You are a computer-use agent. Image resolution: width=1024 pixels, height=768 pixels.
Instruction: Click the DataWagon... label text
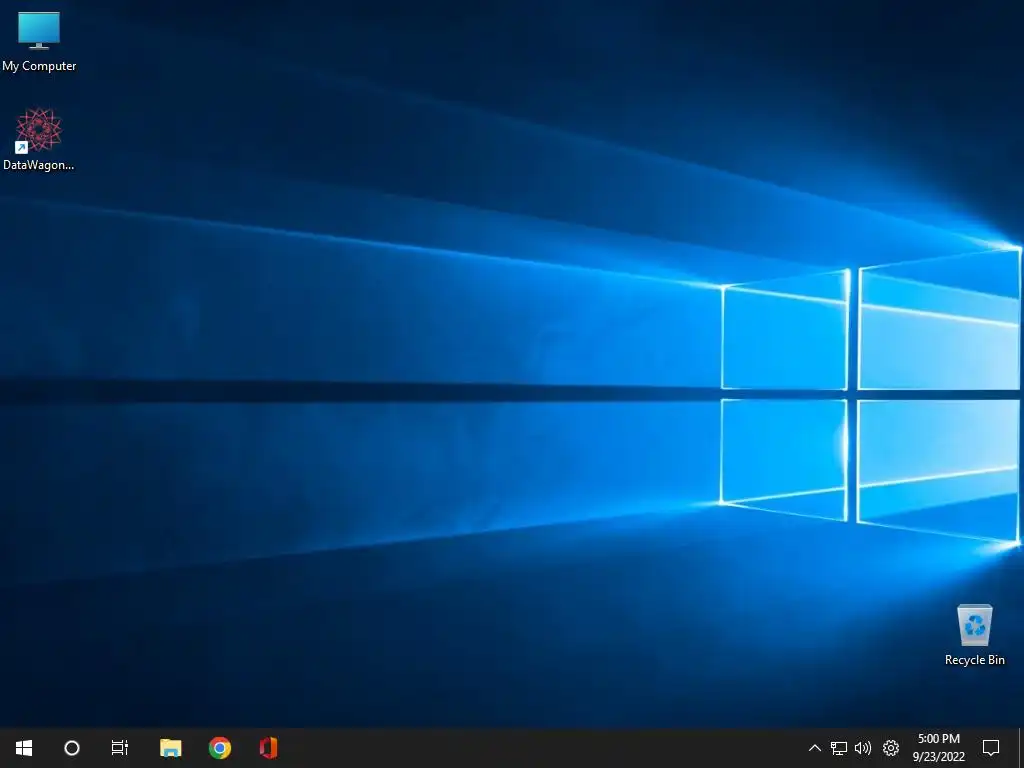(39, 165)
